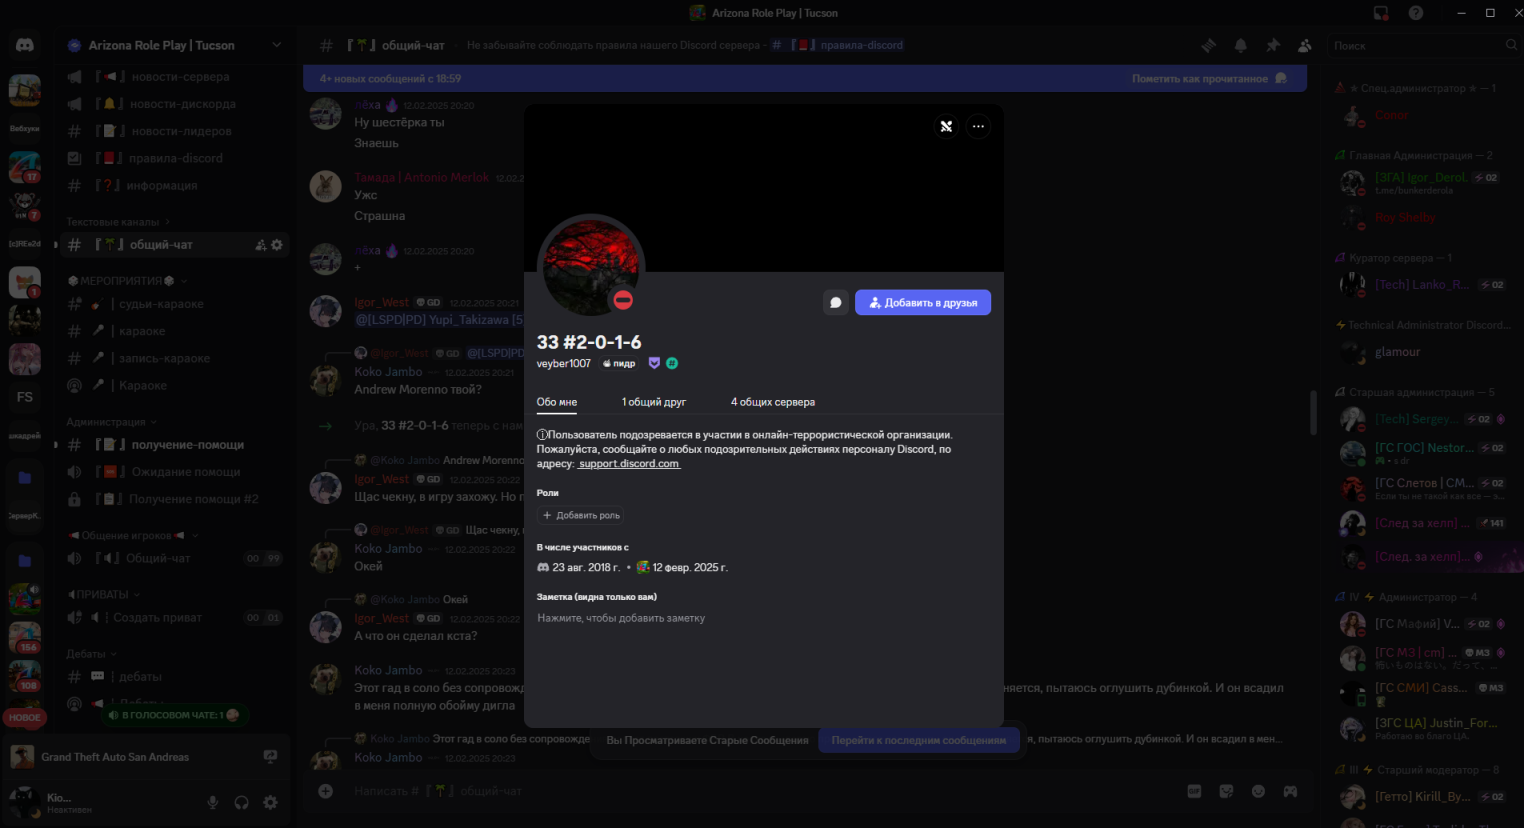Click Добавить роль button
The image size is (1524, 828).
581,515
